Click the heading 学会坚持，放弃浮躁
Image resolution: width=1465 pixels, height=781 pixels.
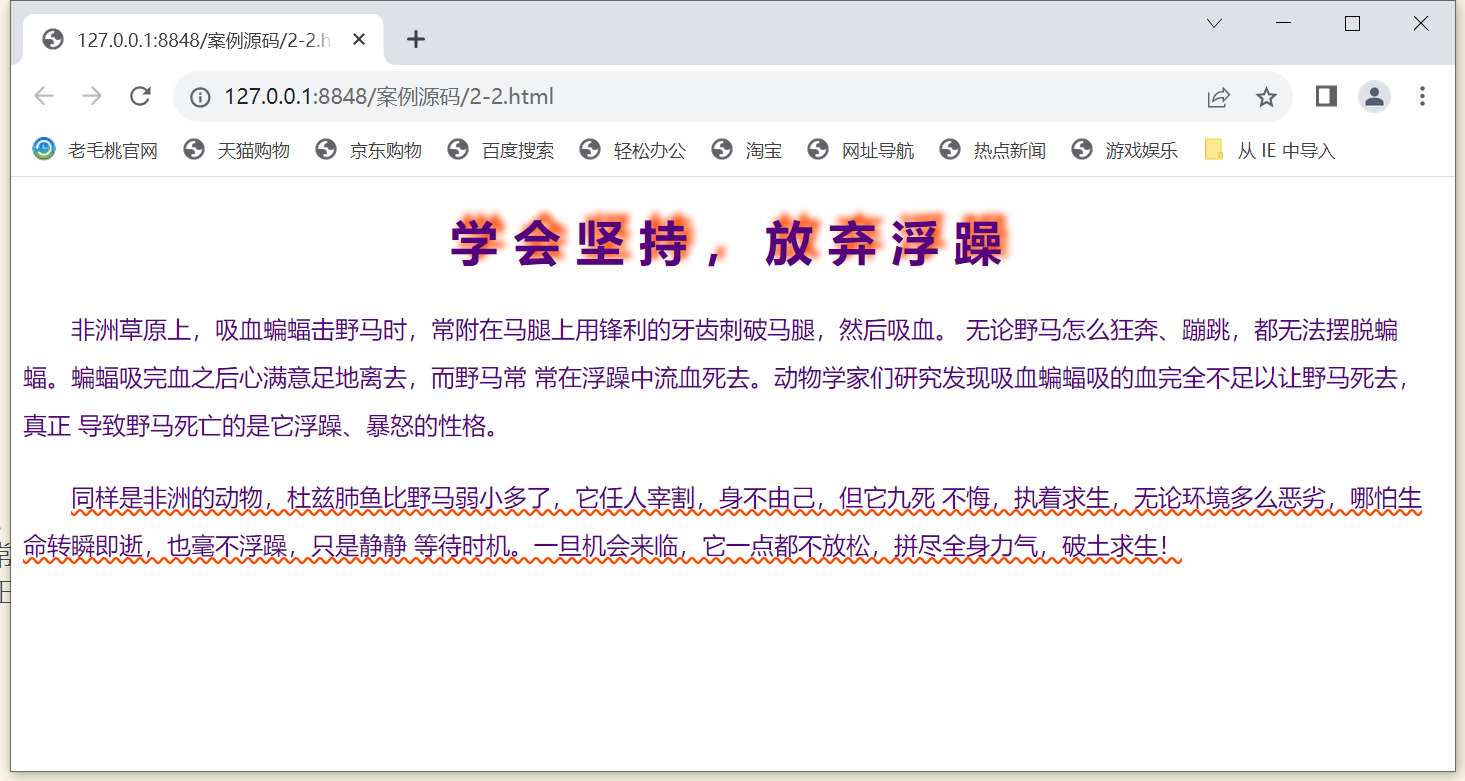(727, 243)
